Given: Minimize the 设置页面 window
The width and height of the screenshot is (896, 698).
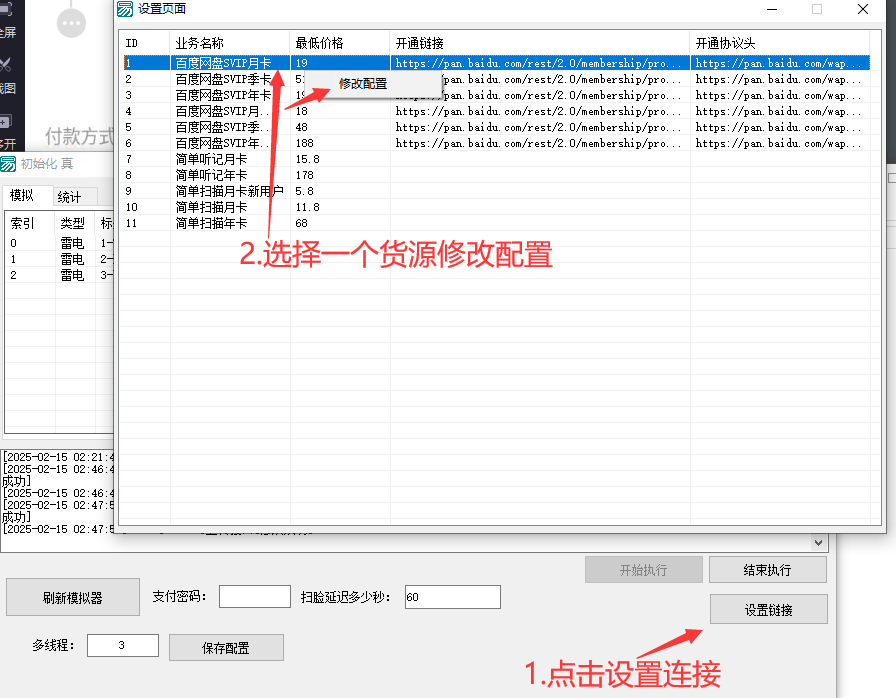Looking at the screenshot, I should [772, 9].
